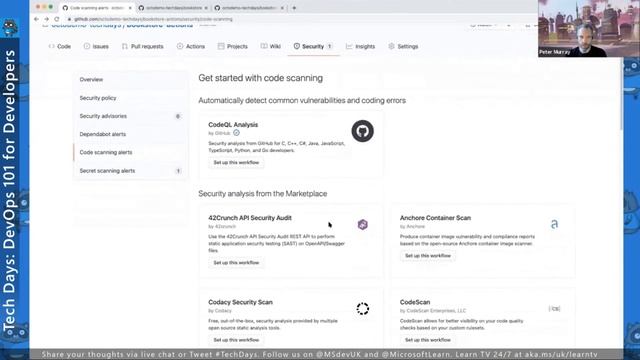Open the Code repository tab
Viewport: 640px width, 360px height.
click(x=60, y=47)
